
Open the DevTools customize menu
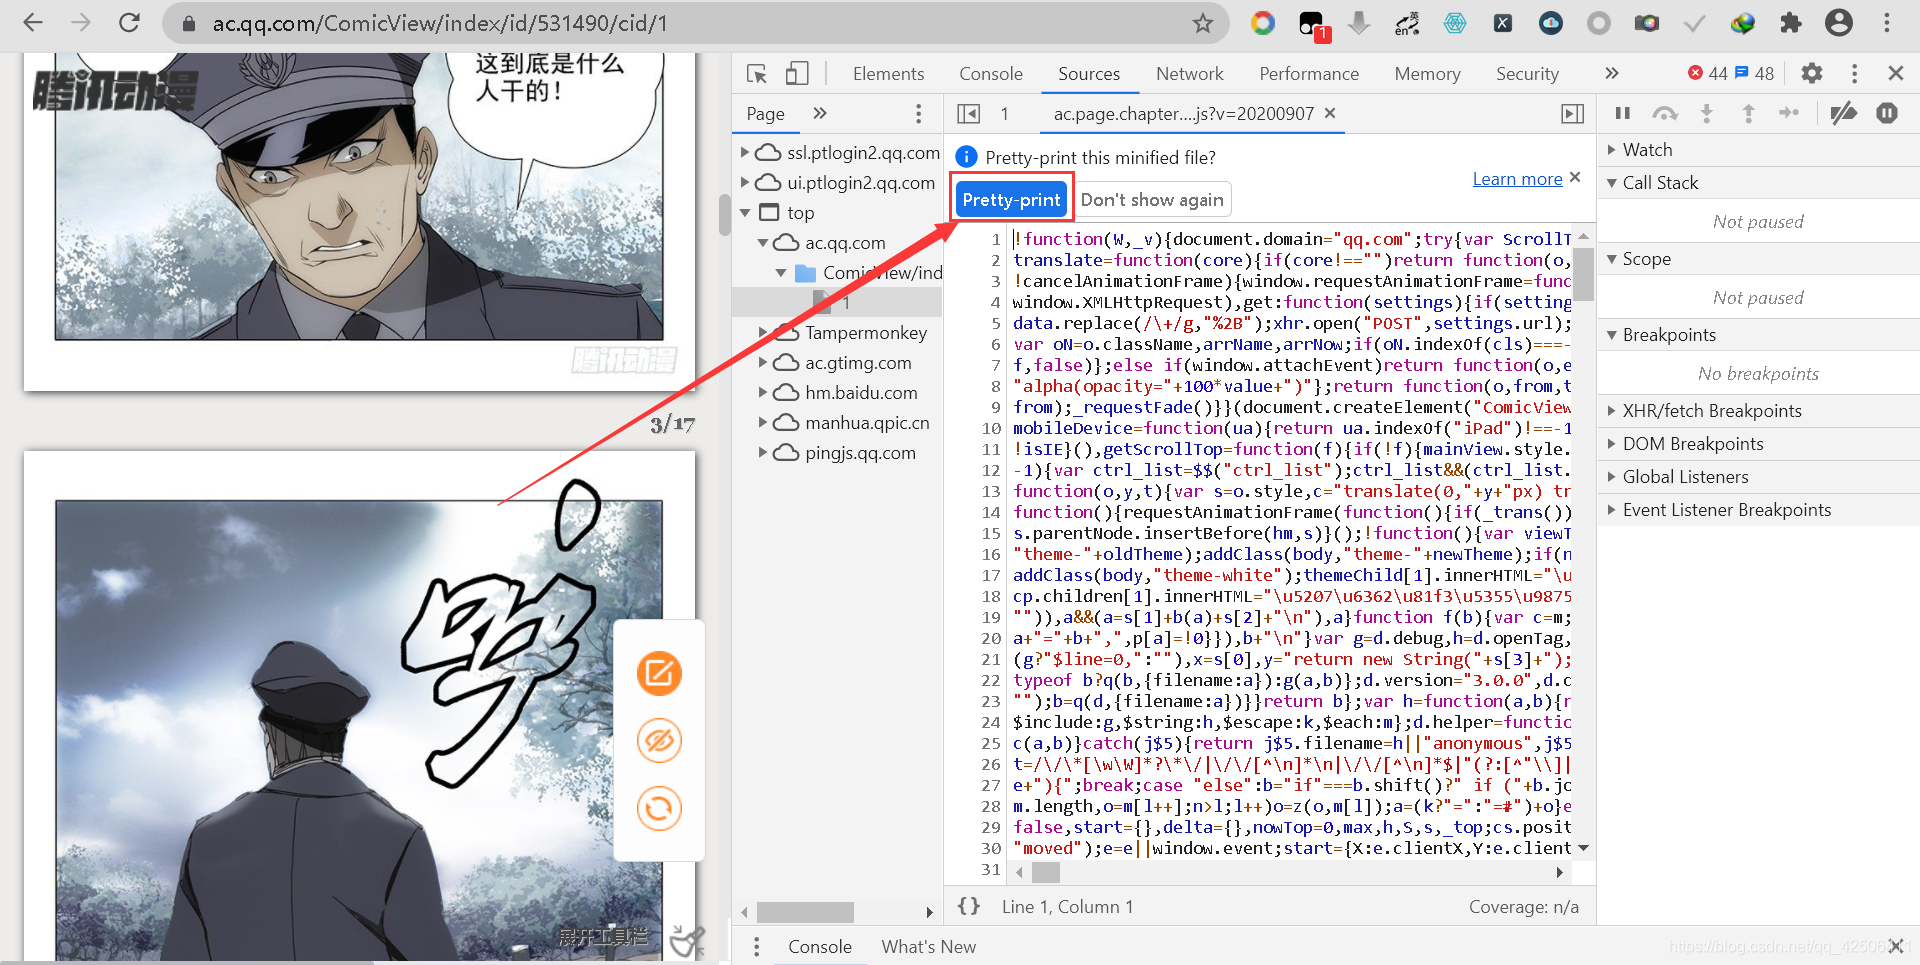point(1854,73)
